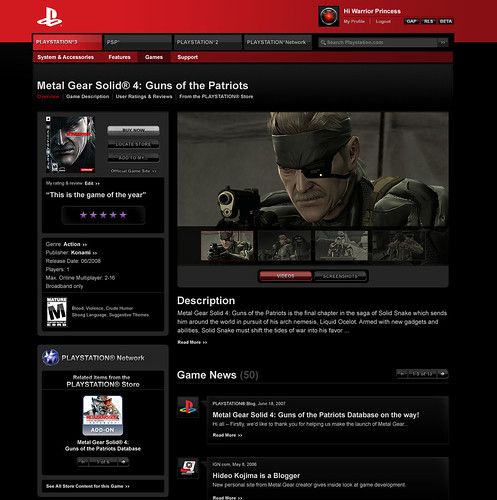
Task: Go to next Game News page arrow
Action: (x=442, y=374)
